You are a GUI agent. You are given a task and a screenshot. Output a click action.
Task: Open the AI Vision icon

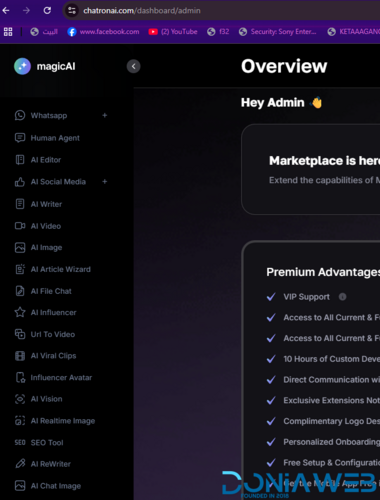point(20,399)
